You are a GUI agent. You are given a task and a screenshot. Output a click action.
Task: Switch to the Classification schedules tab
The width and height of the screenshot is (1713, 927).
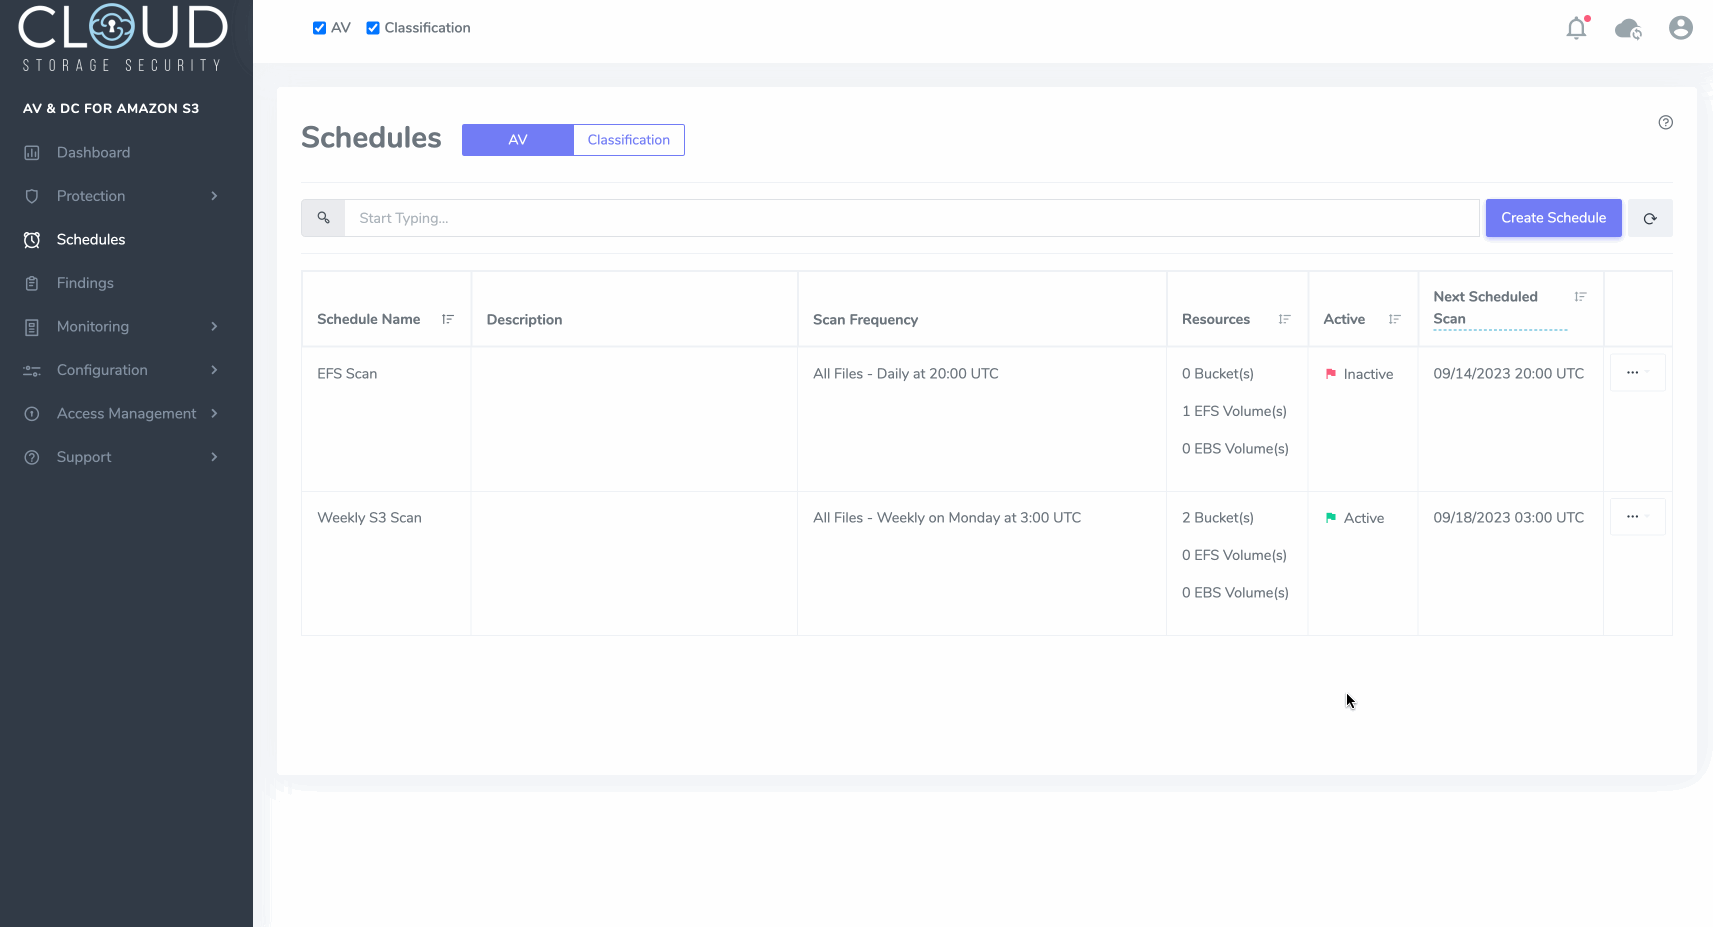[x=628, y=140]
